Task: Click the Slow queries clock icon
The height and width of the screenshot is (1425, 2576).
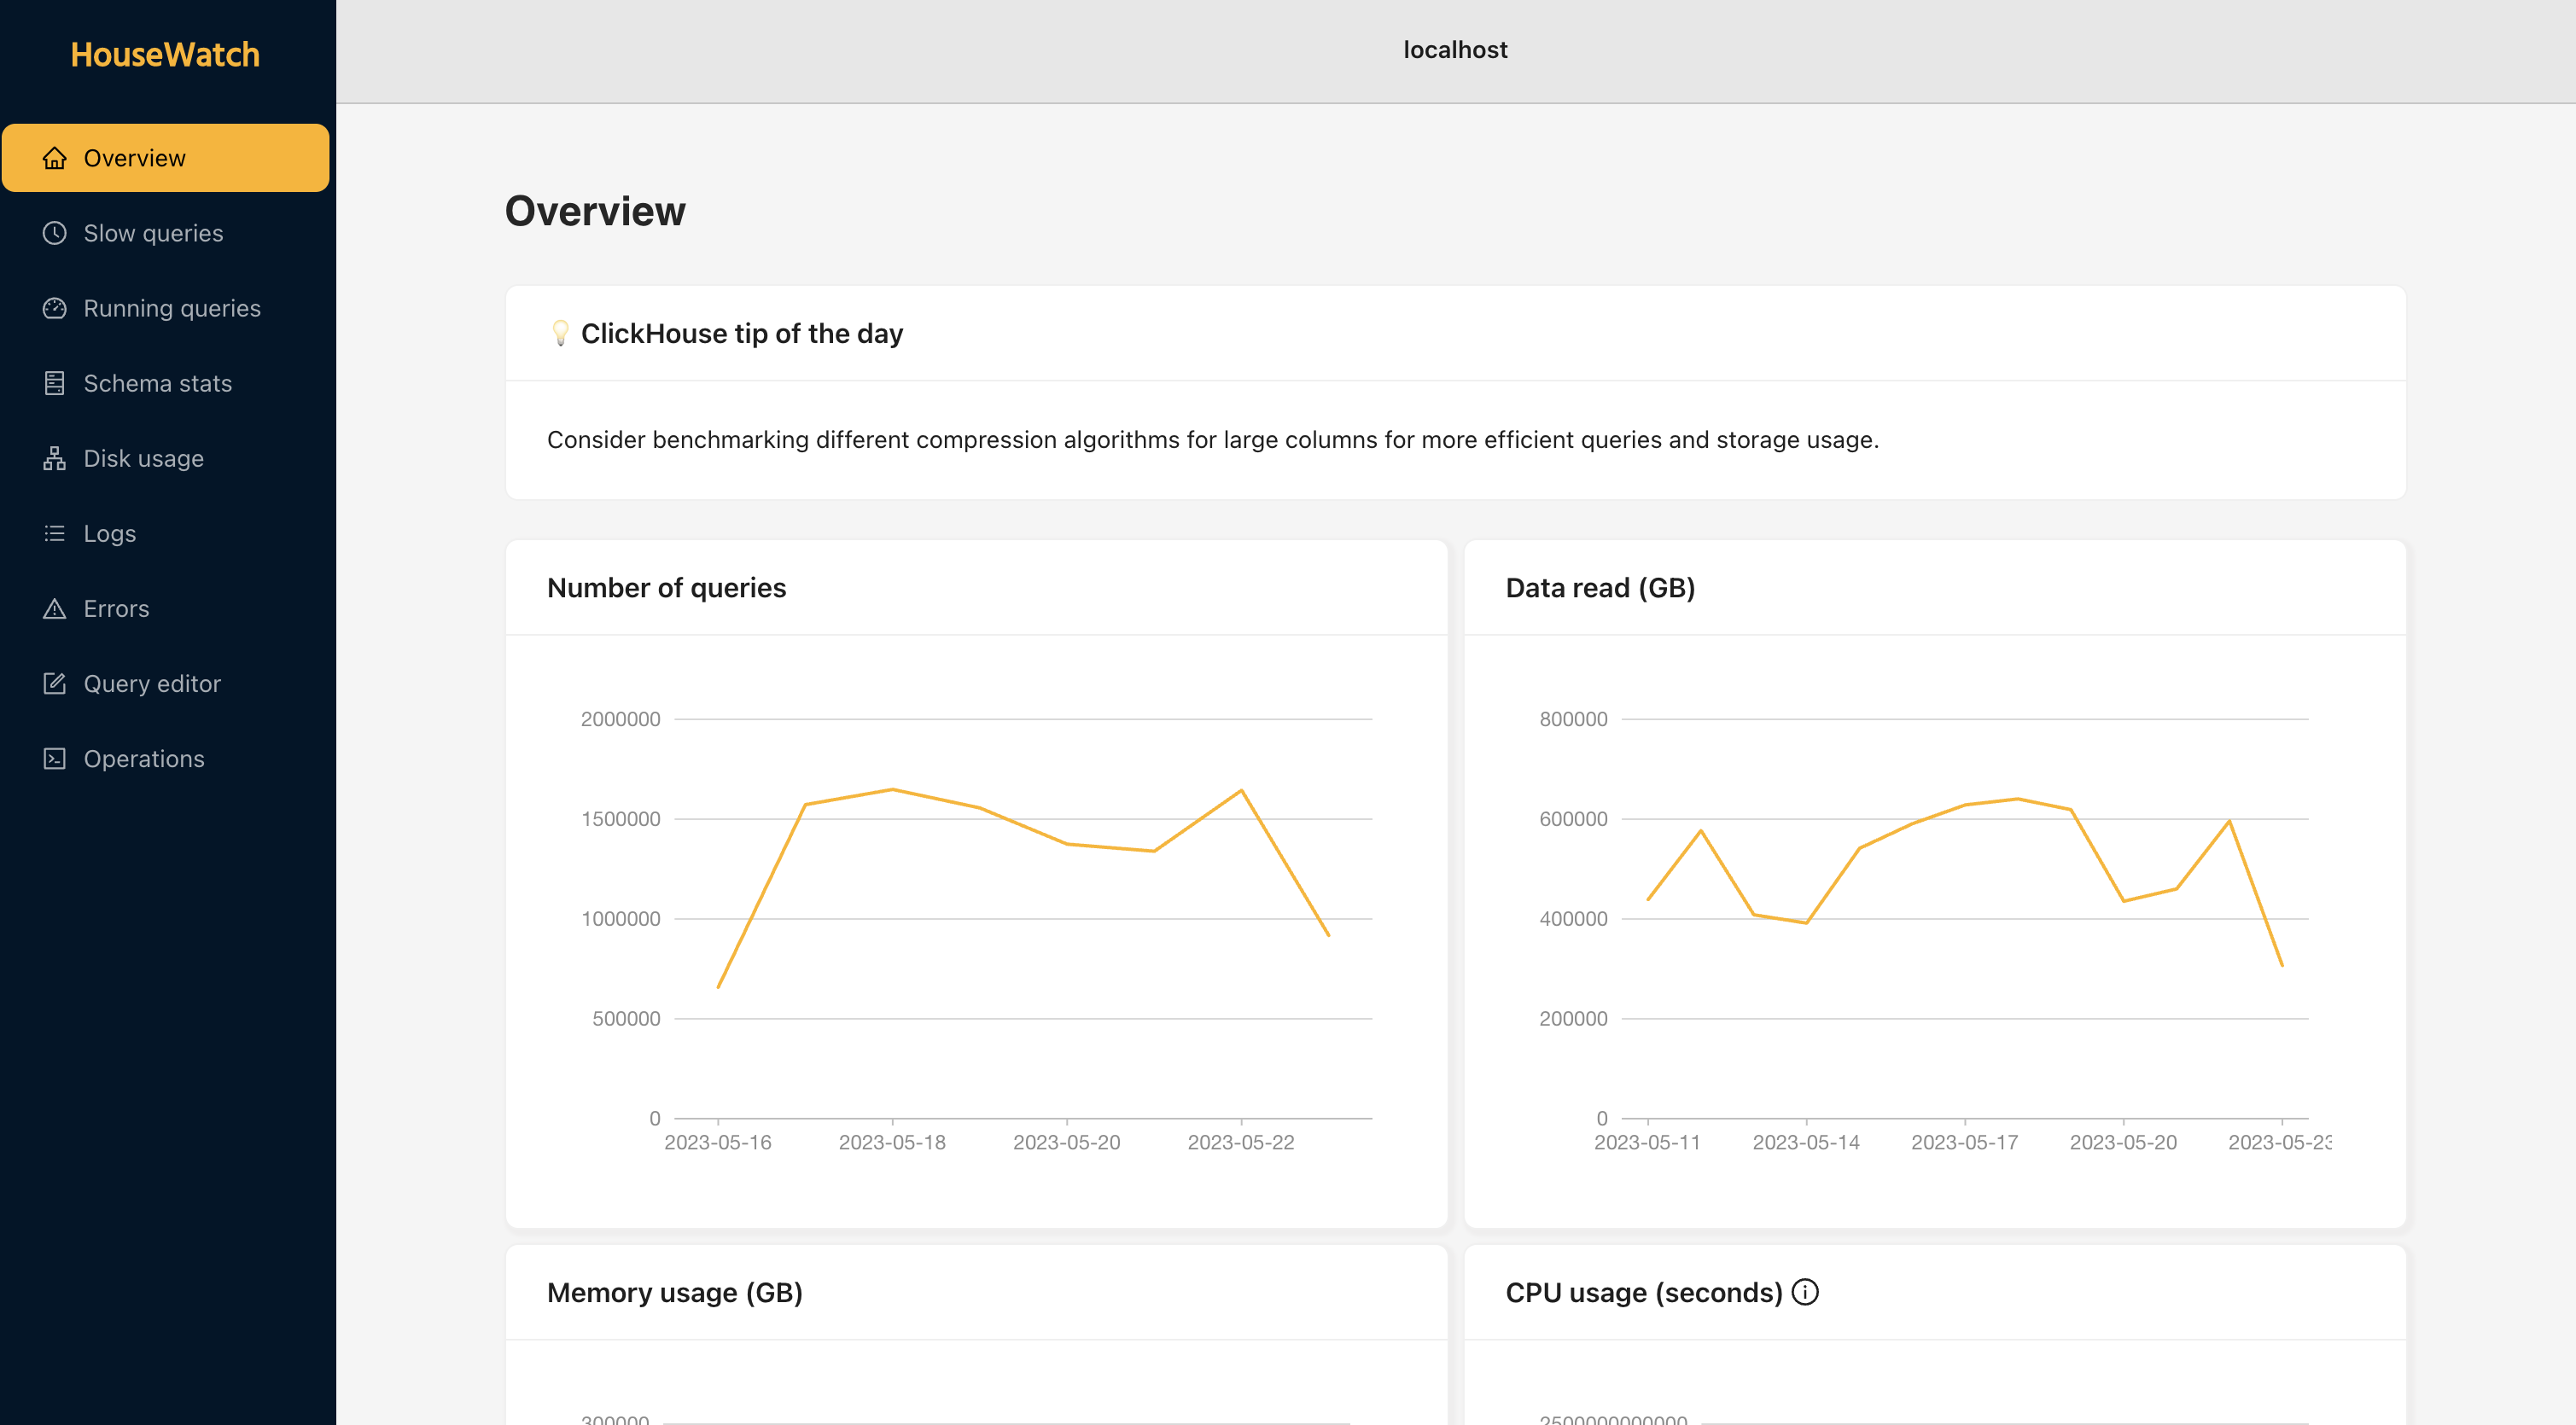Action: point(54,233)
